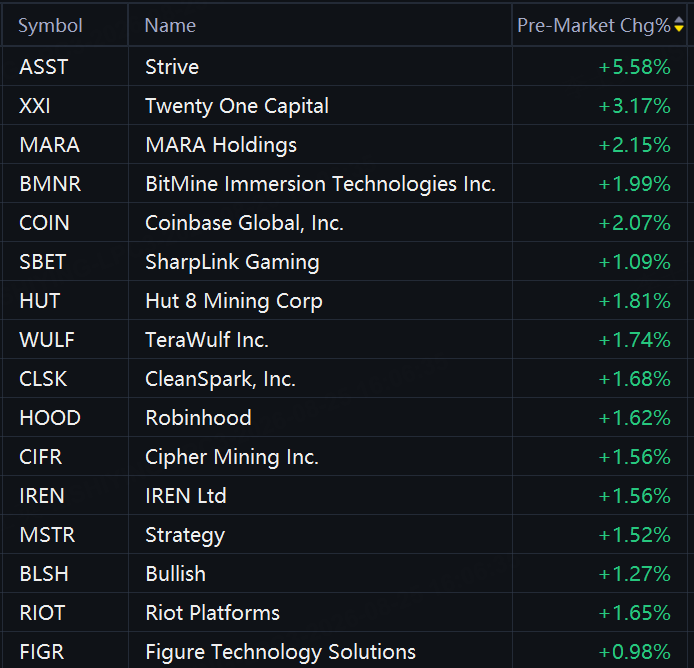
Task: Open the MARA symbol
Action: click(50, 145)
